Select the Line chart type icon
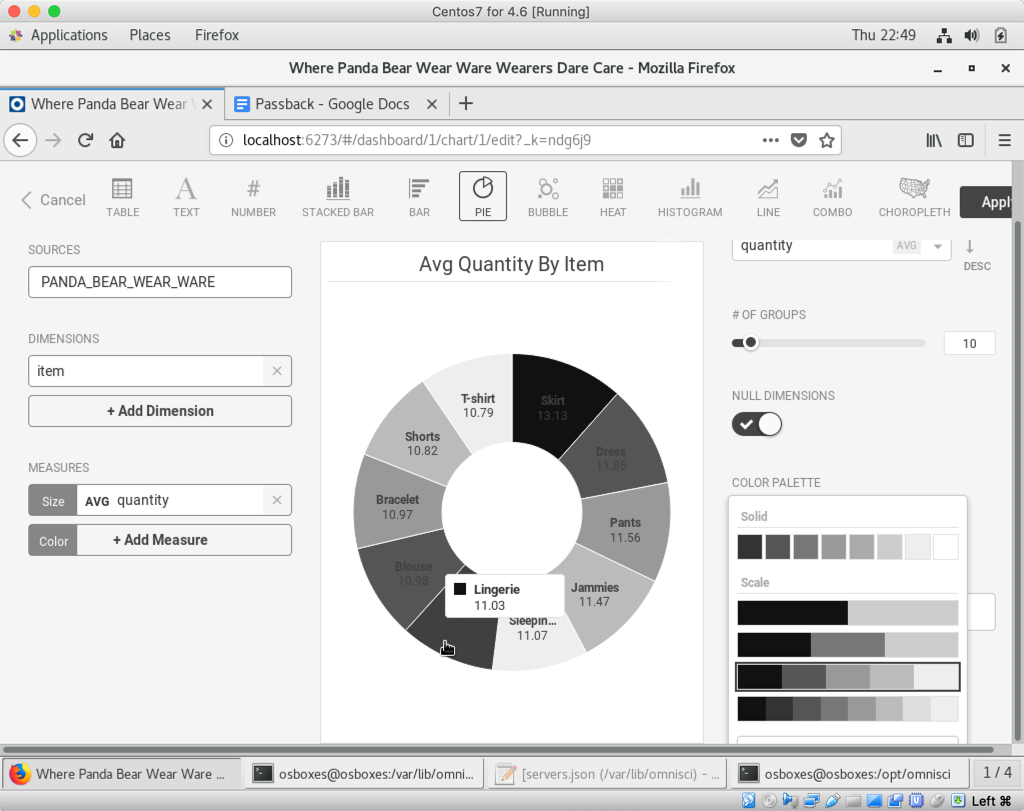The width and height of the screenshot is (1024, 811). coord(768,195)
